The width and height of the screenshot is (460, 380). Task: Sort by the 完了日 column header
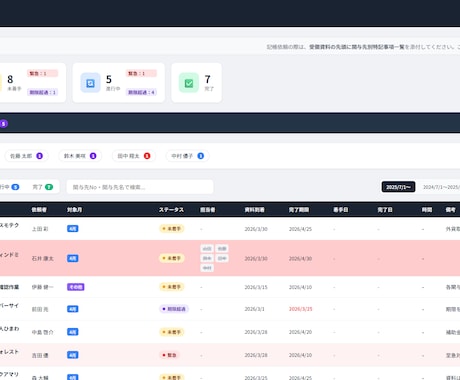[385, 210]
